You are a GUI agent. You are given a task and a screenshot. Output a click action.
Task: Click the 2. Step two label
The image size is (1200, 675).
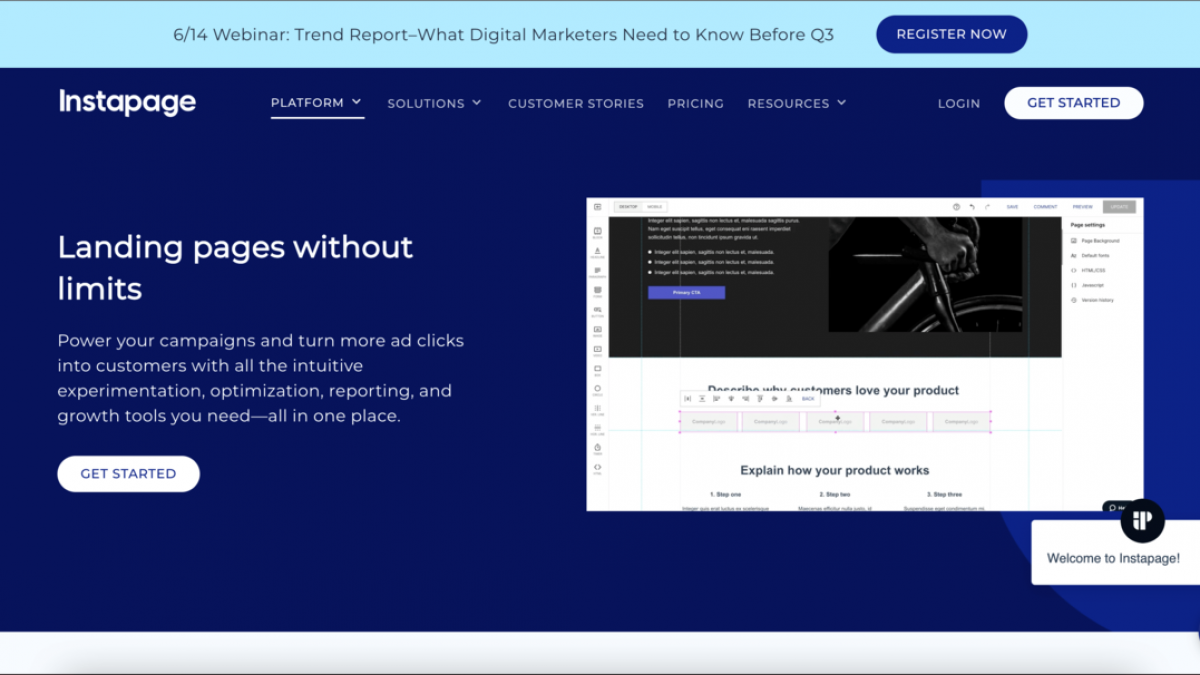point(834,494)
